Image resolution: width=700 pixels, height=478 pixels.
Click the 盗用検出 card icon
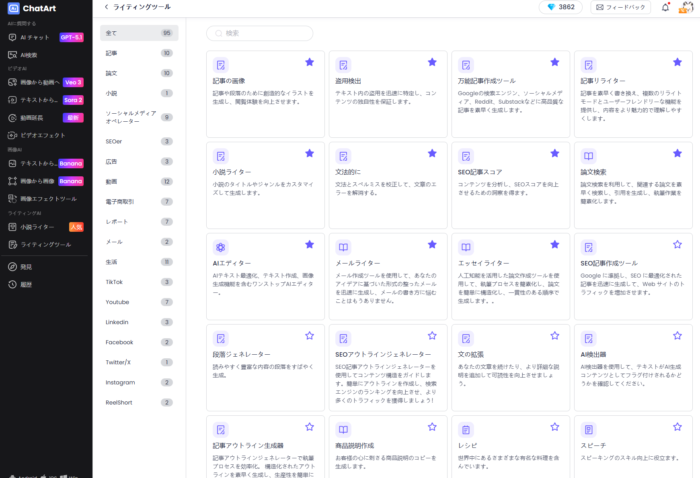(343, 65)
